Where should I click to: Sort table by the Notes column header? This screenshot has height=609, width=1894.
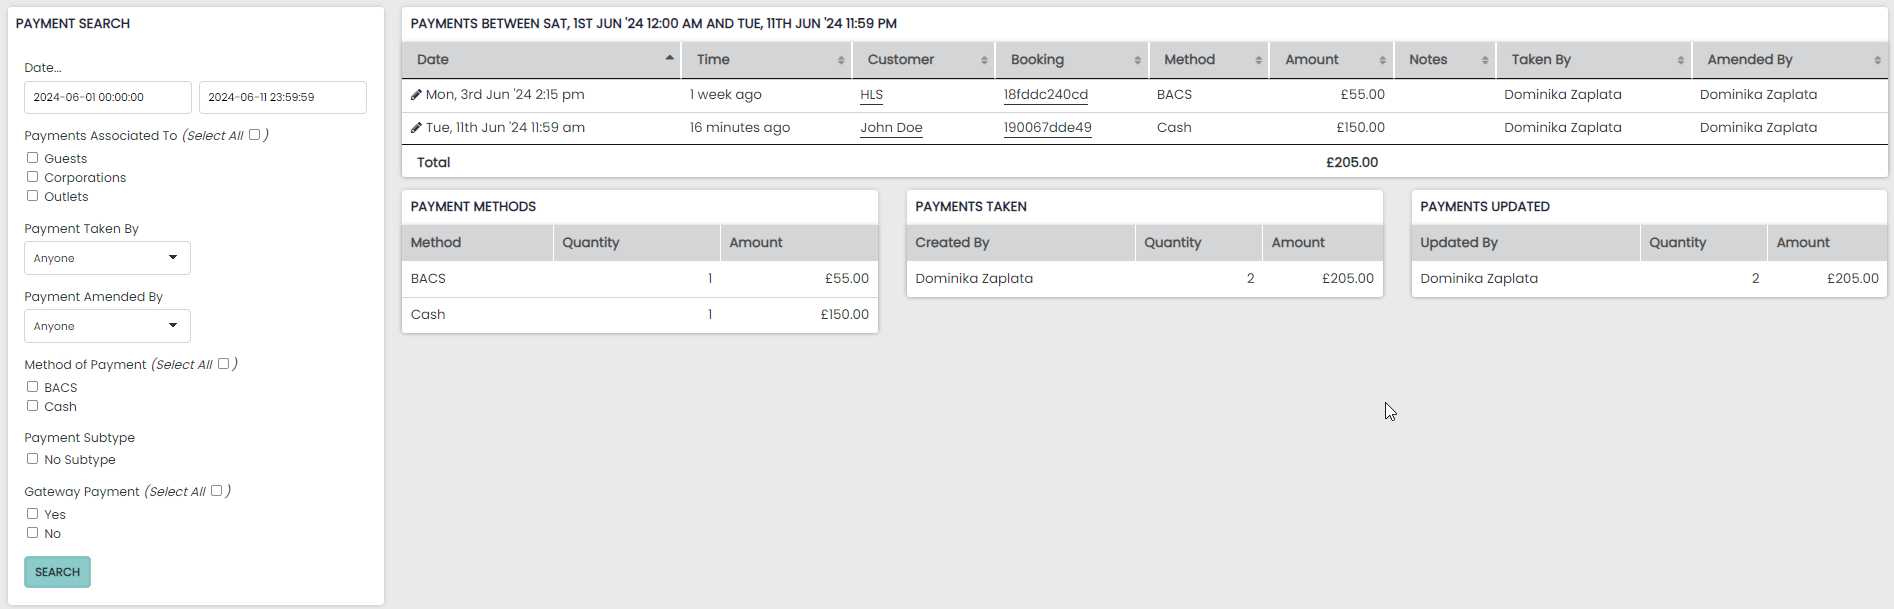click(1428, 60)
